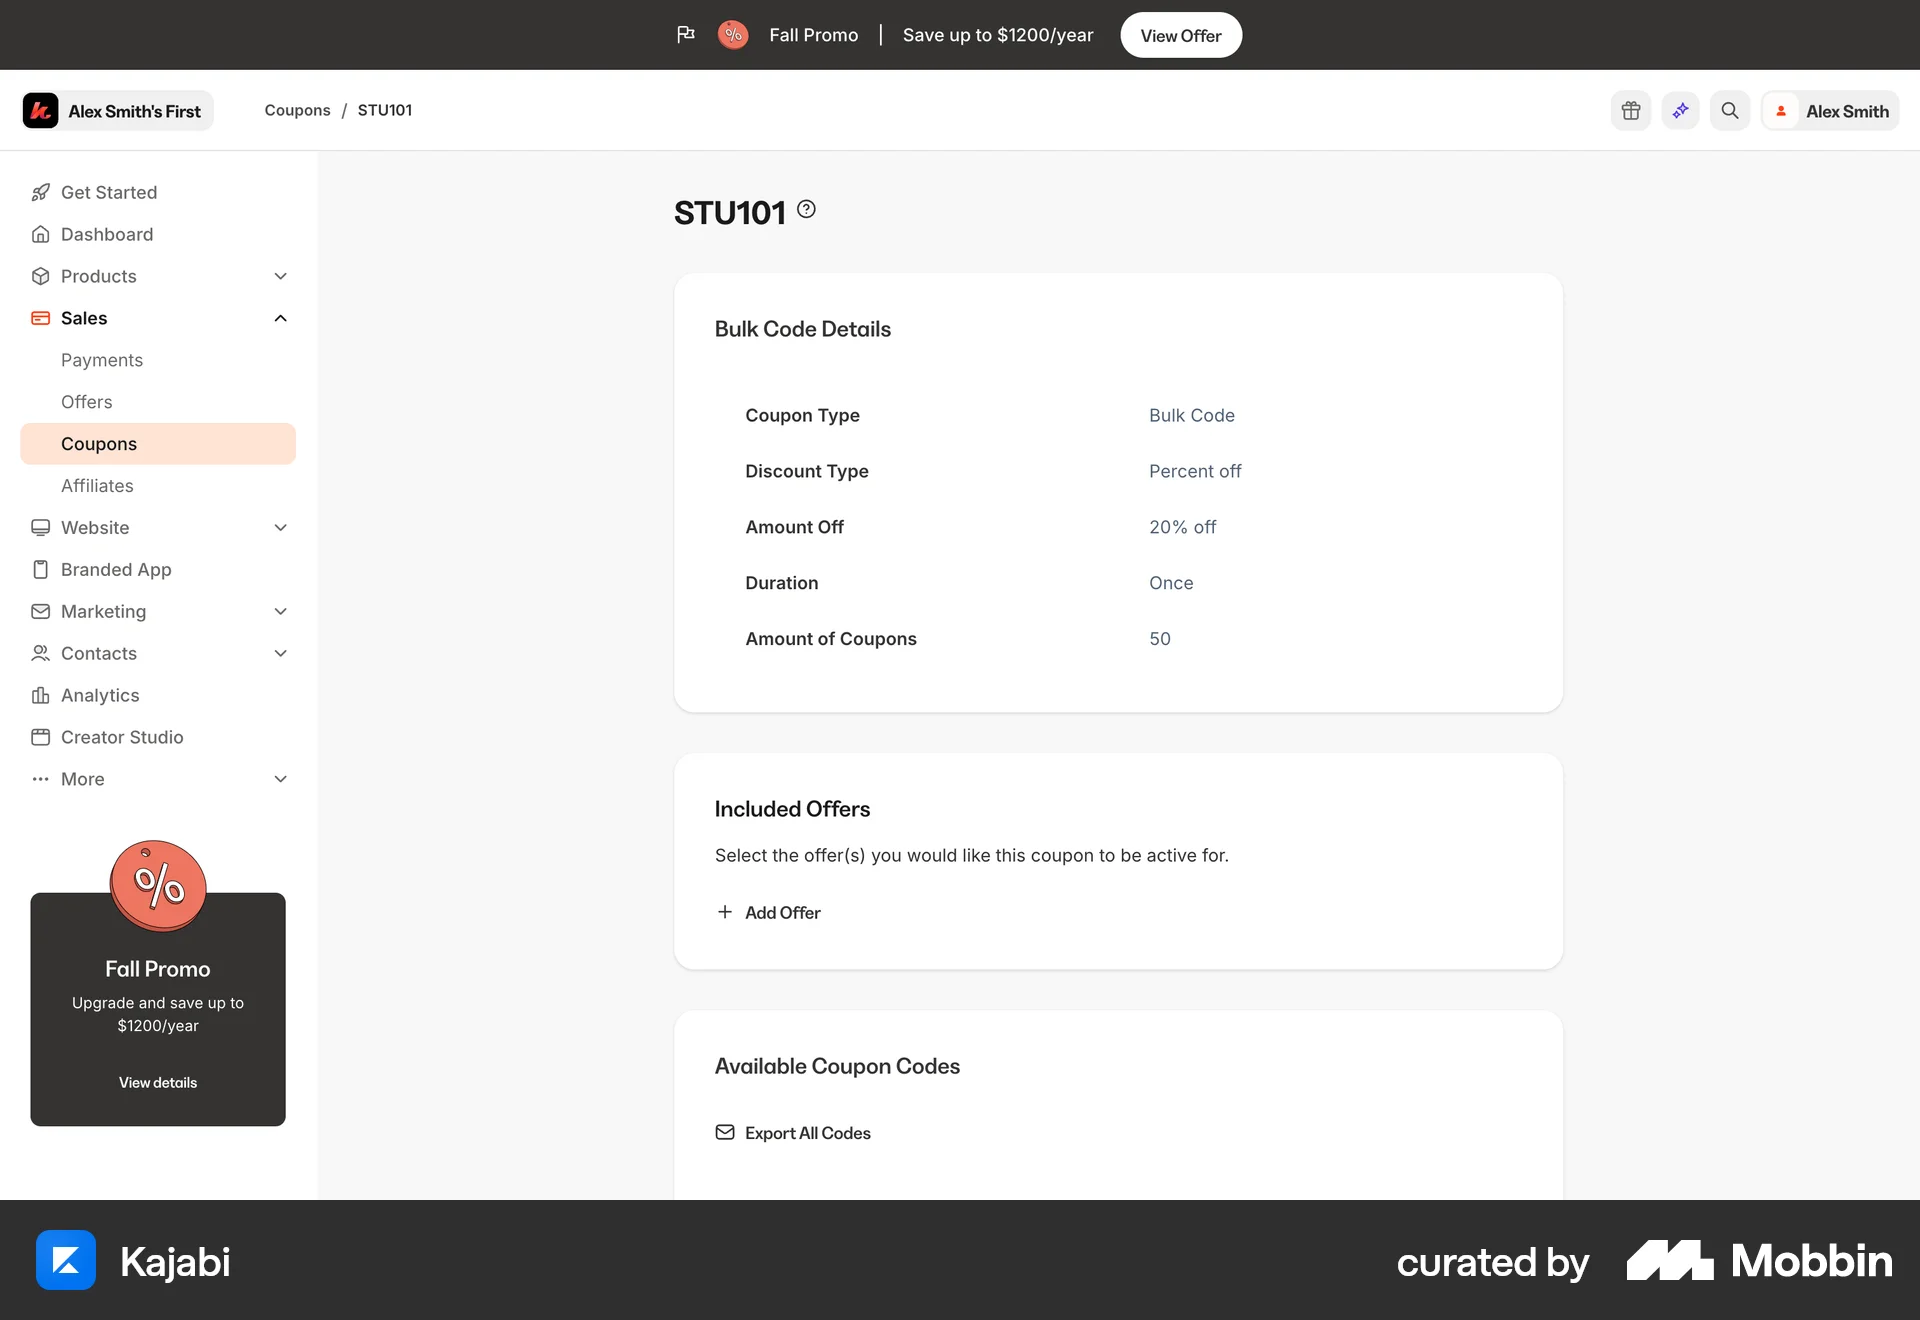The height and width of the screenshot is (1320, 1920).
Task: Expand the Marketing section chevron
Action: click(281, 611)
